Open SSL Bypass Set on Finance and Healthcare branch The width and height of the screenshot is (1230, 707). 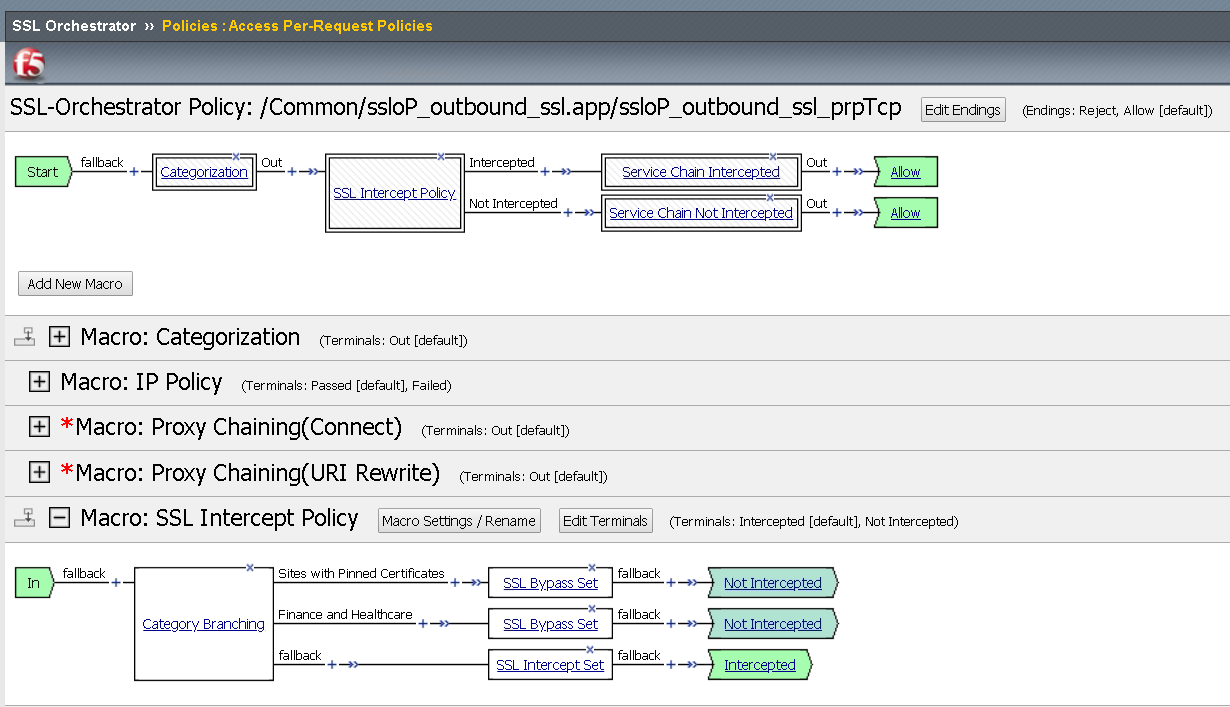(x=550, y=624)
